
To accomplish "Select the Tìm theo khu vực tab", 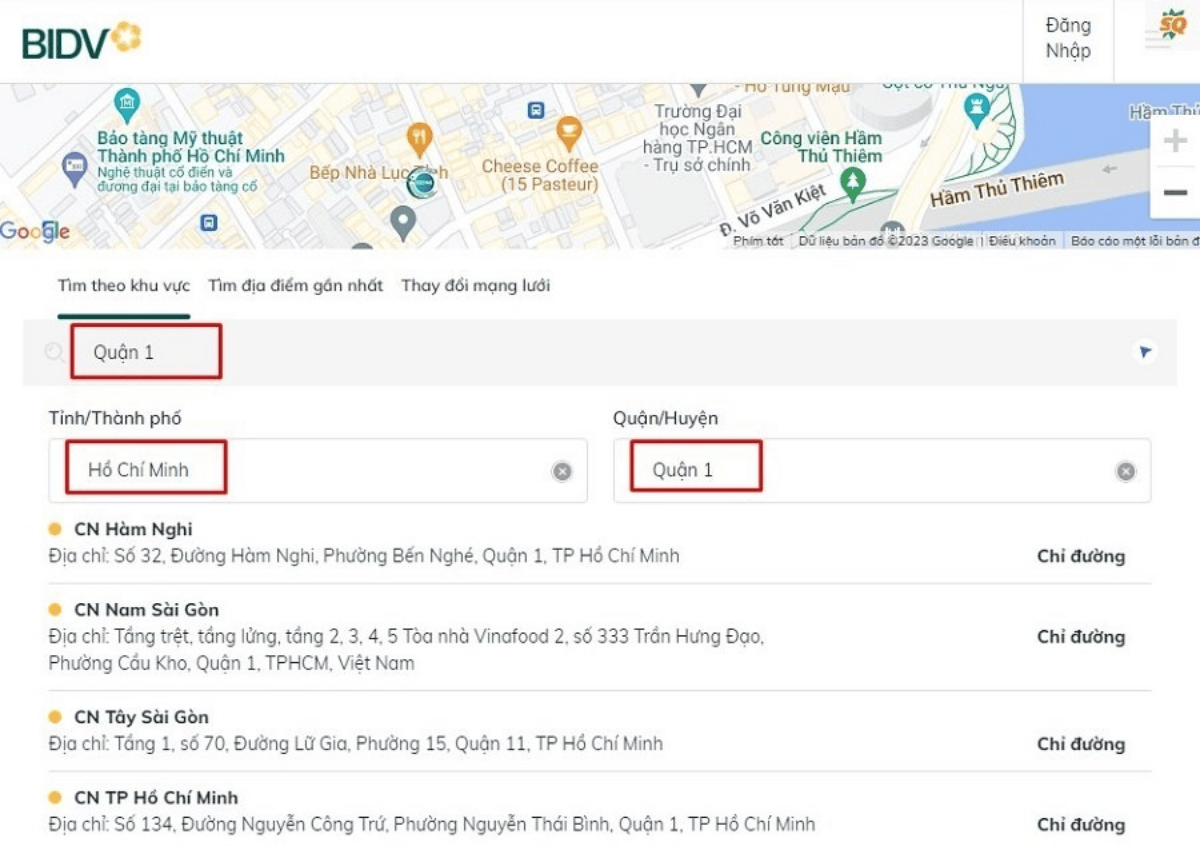I will click(x=123, y=286).
